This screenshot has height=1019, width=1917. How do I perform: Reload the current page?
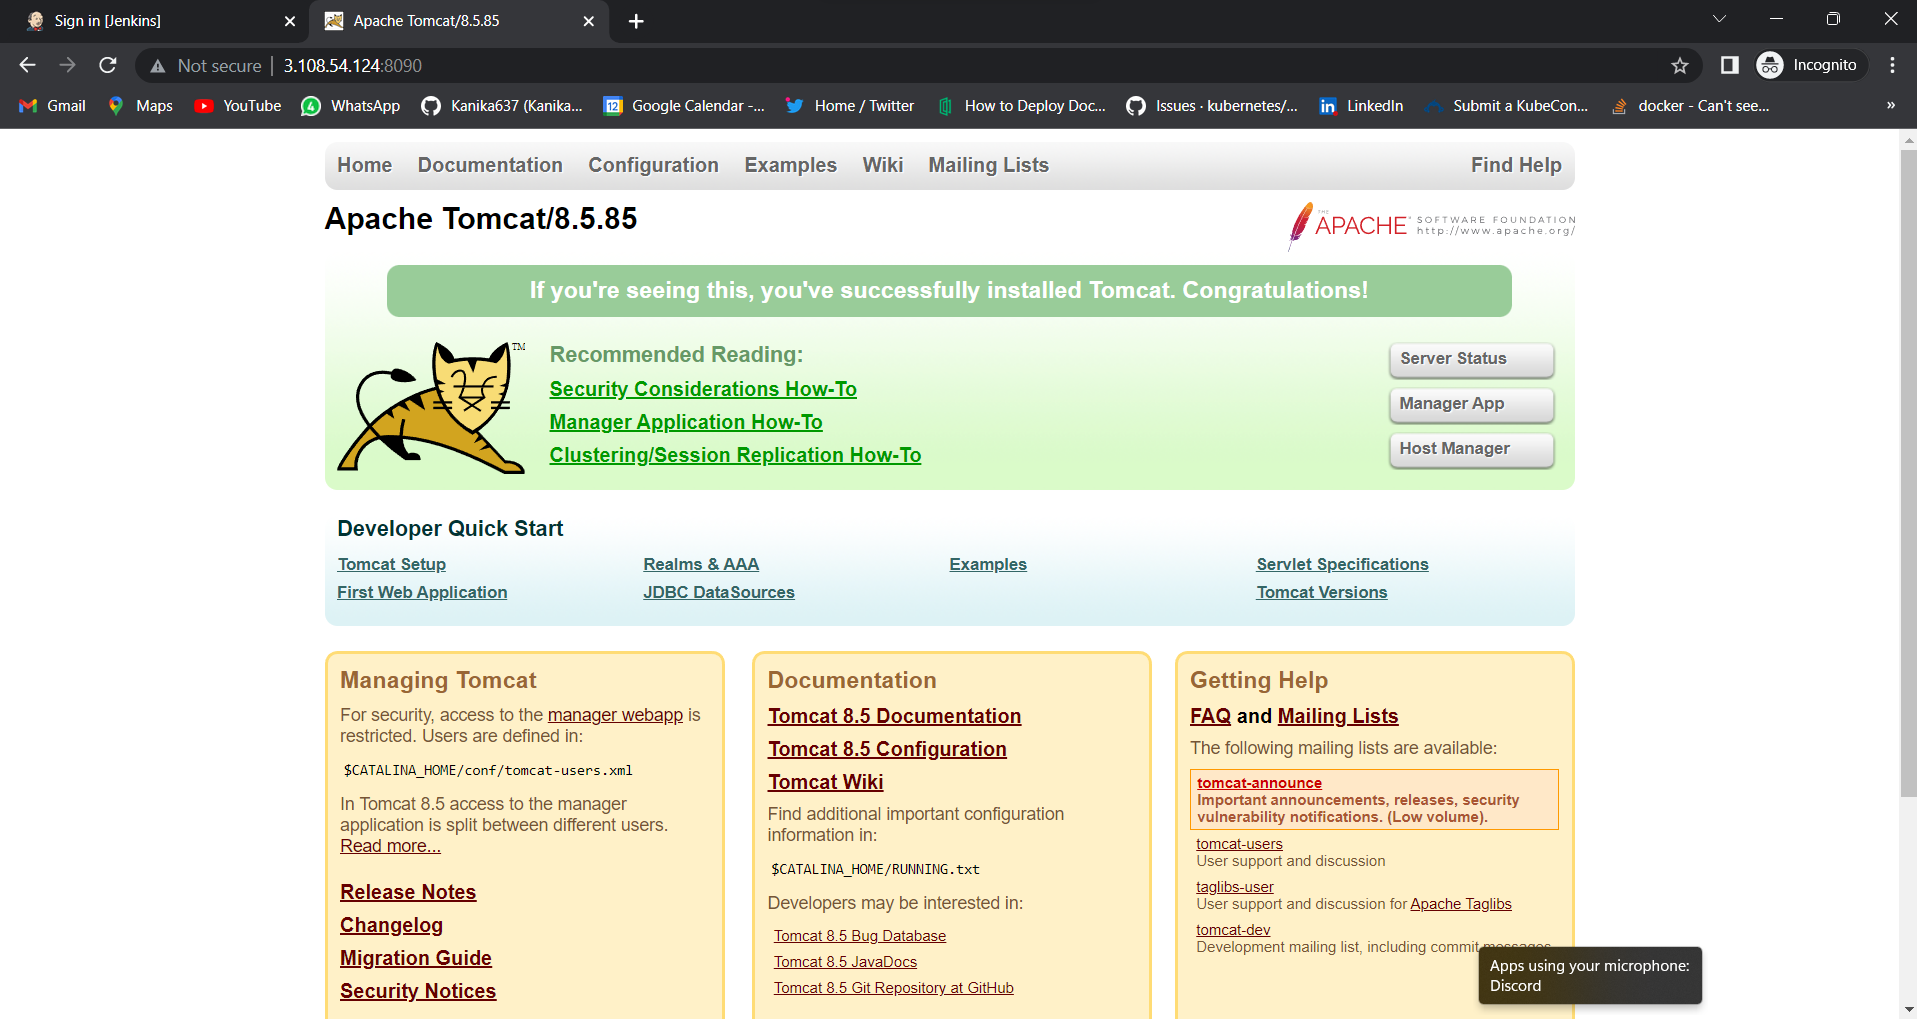point(108,65)
